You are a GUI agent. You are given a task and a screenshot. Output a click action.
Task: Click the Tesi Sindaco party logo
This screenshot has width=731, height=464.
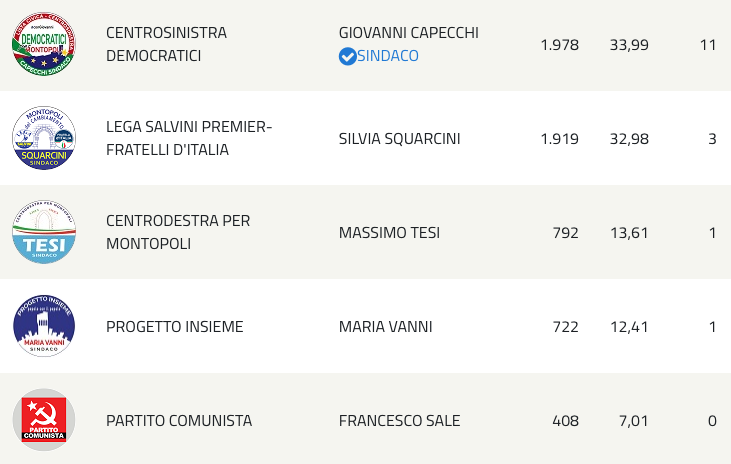coord(43,232)
